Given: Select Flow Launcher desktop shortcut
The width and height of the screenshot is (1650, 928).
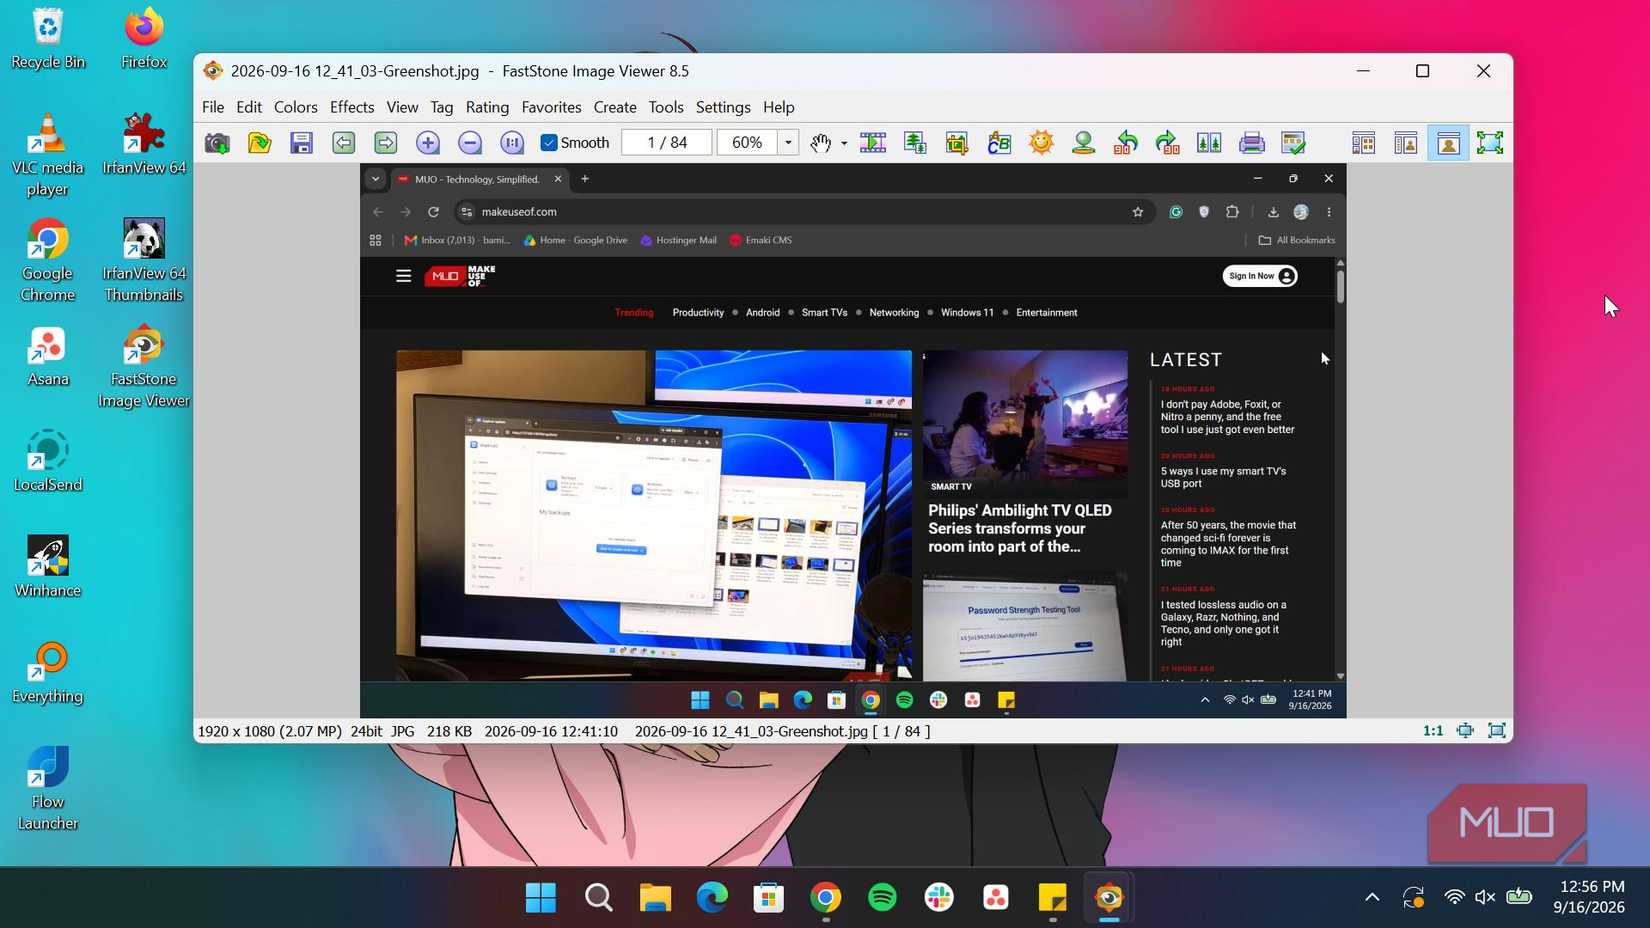Looking at the screenshot, I should point(48,789).
